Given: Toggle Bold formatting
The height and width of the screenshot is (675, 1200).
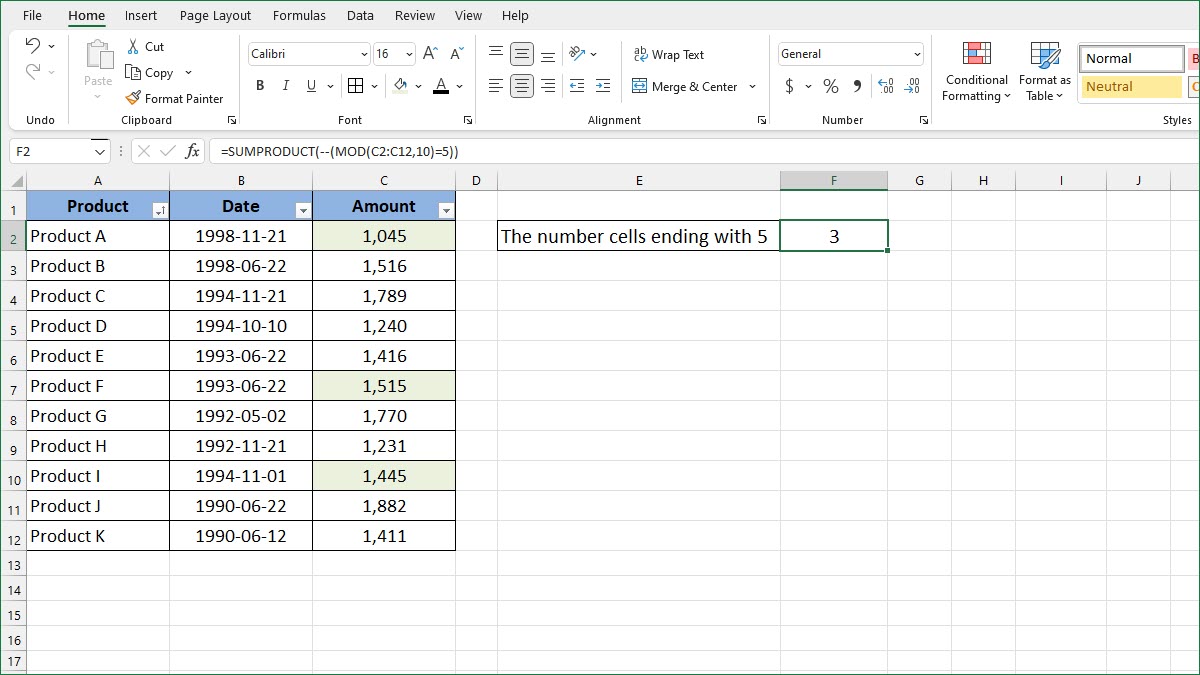Looking at the screenshot, I should tap(260, 87).
